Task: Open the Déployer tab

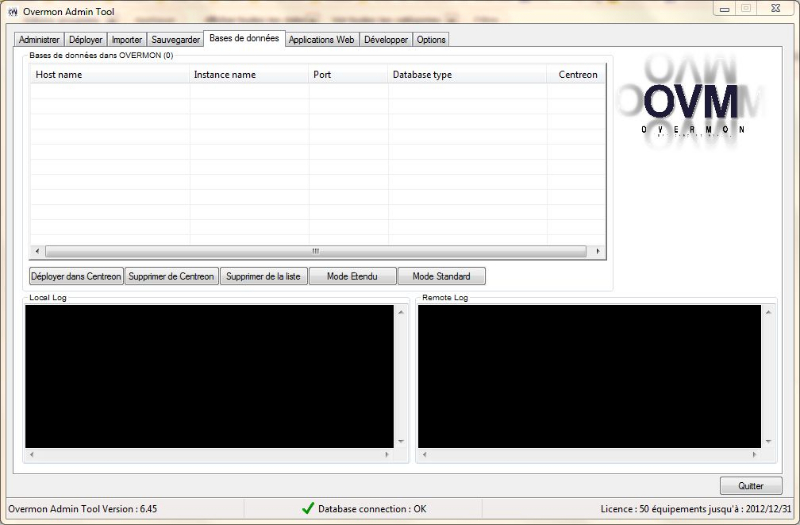Action: point(86,39)
